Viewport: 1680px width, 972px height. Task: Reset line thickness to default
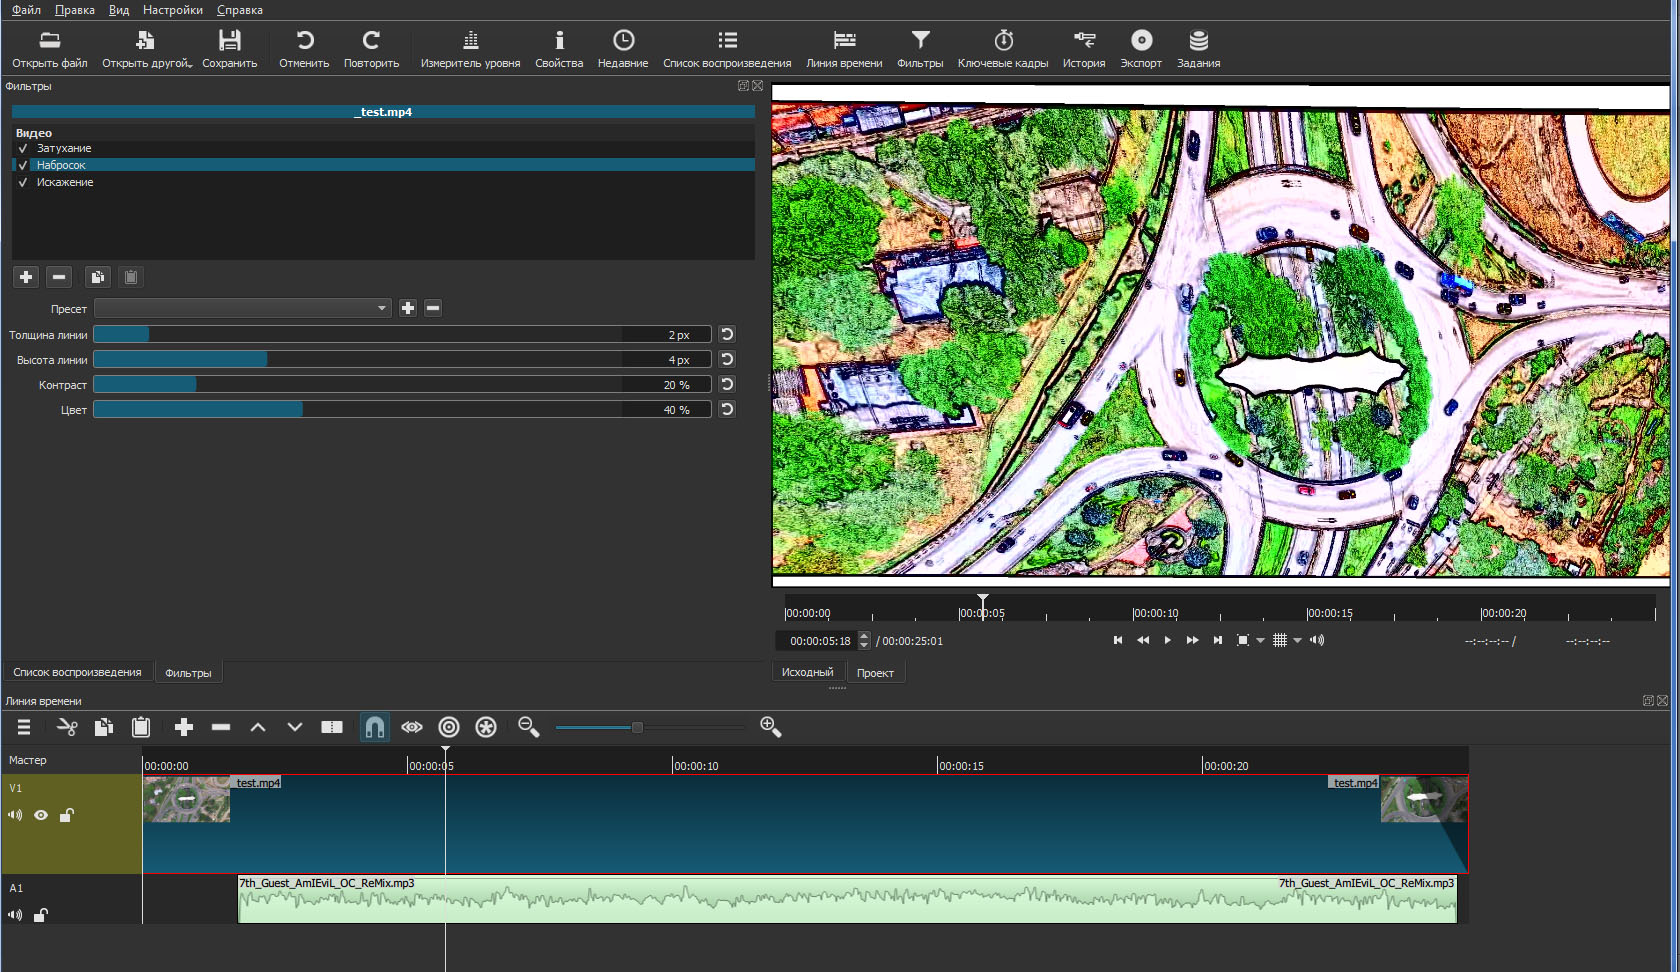pyautogui.click(x=727, y=335)
